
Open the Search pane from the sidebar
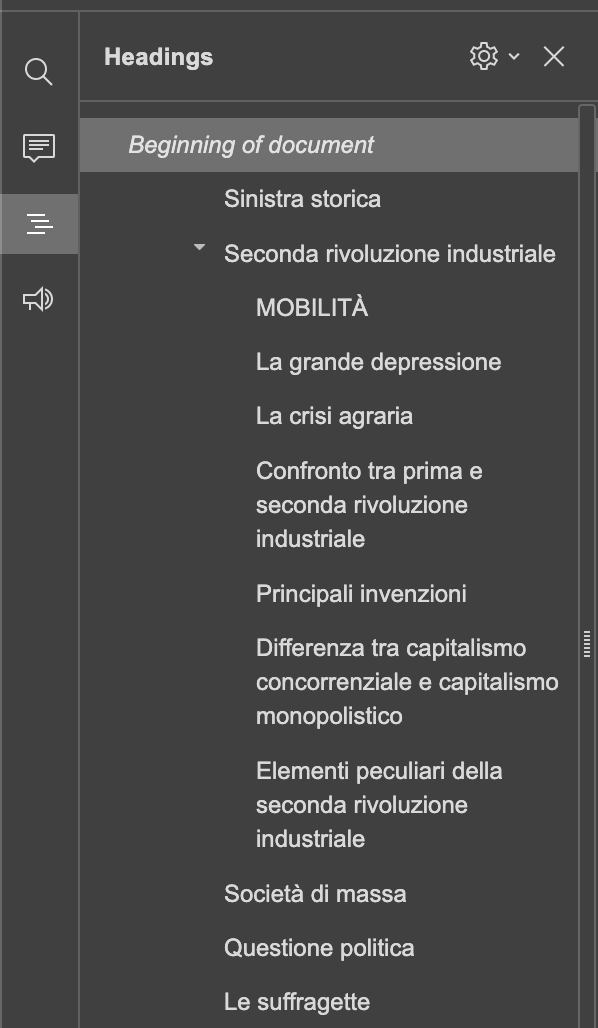39,71
